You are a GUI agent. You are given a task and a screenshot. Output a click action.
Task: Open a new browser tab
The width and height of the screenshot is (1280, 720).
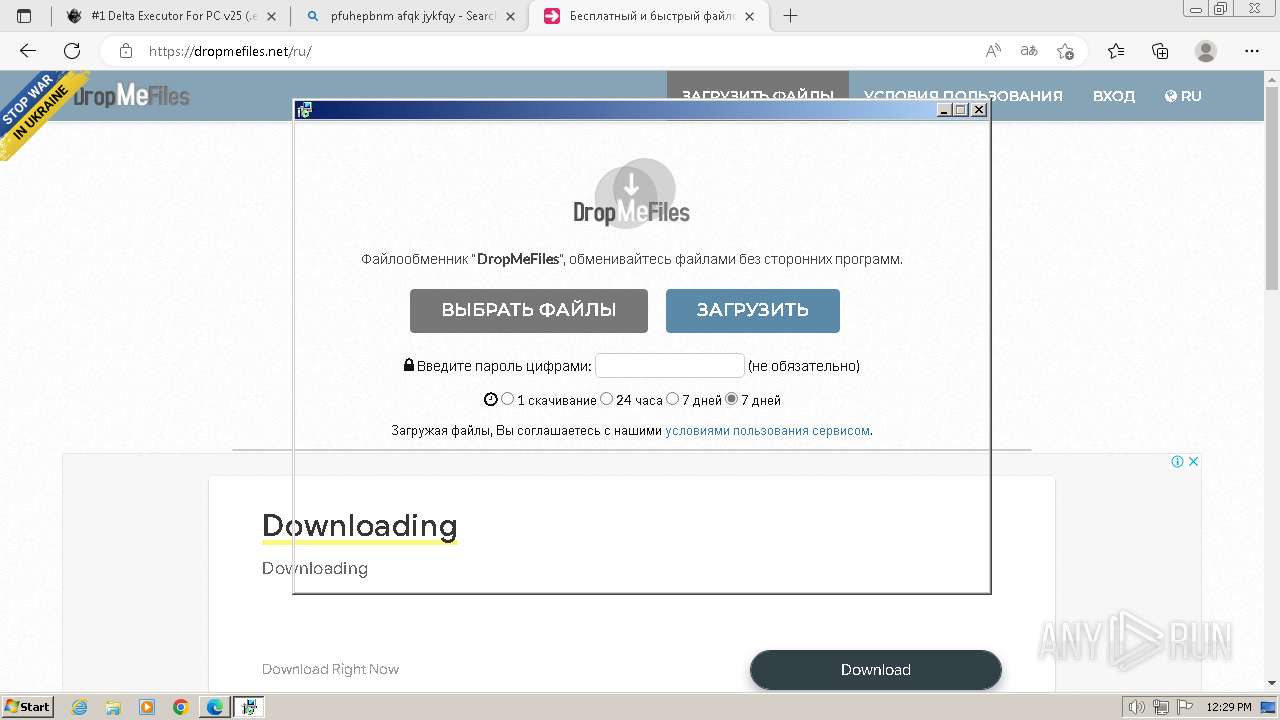pos(790,16)
